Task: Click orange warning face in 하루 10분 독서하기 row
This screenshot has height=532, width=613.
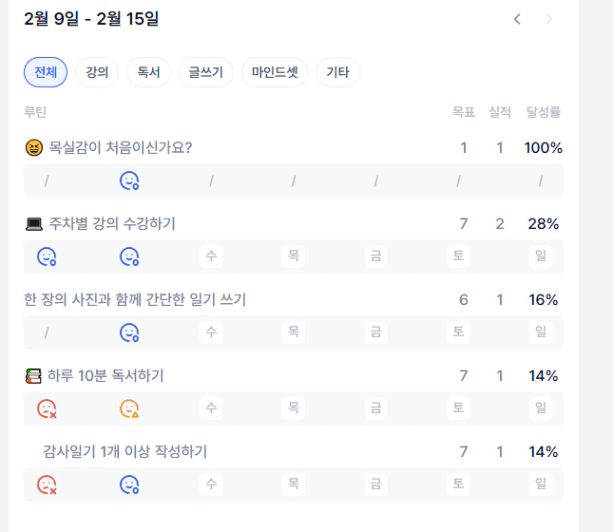Action: 129,408
